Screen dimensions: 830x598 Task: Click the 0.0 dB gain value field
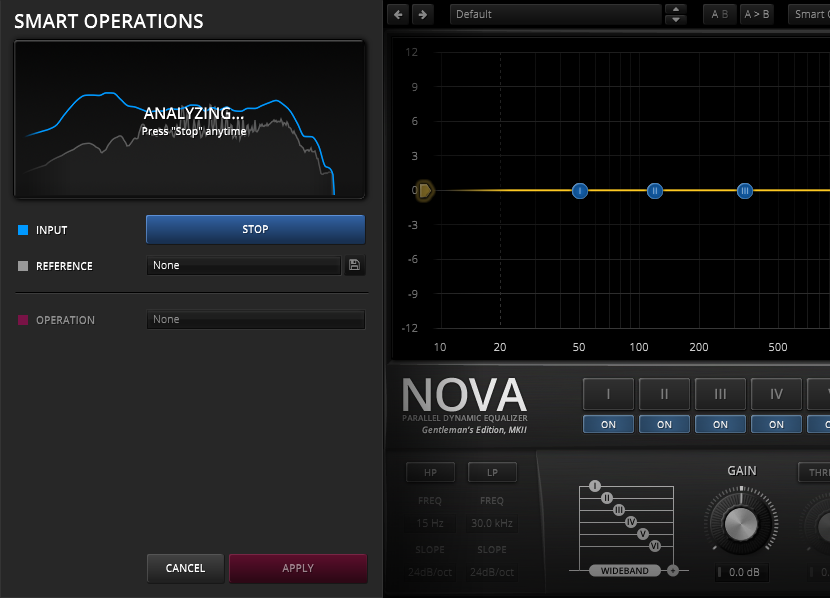pos(742,572)
